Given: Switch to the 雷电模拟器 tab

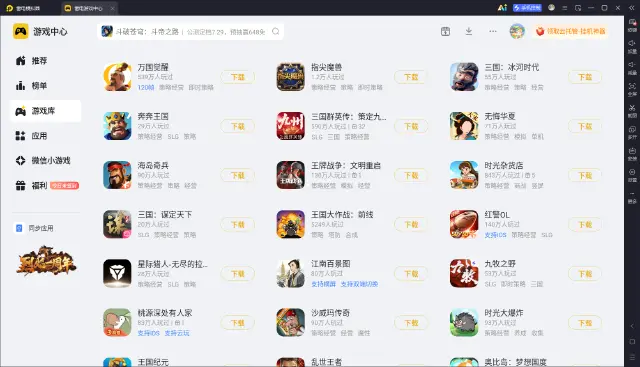Looking at the screenshot, I should pyautogui.click(x=24, y=8).
